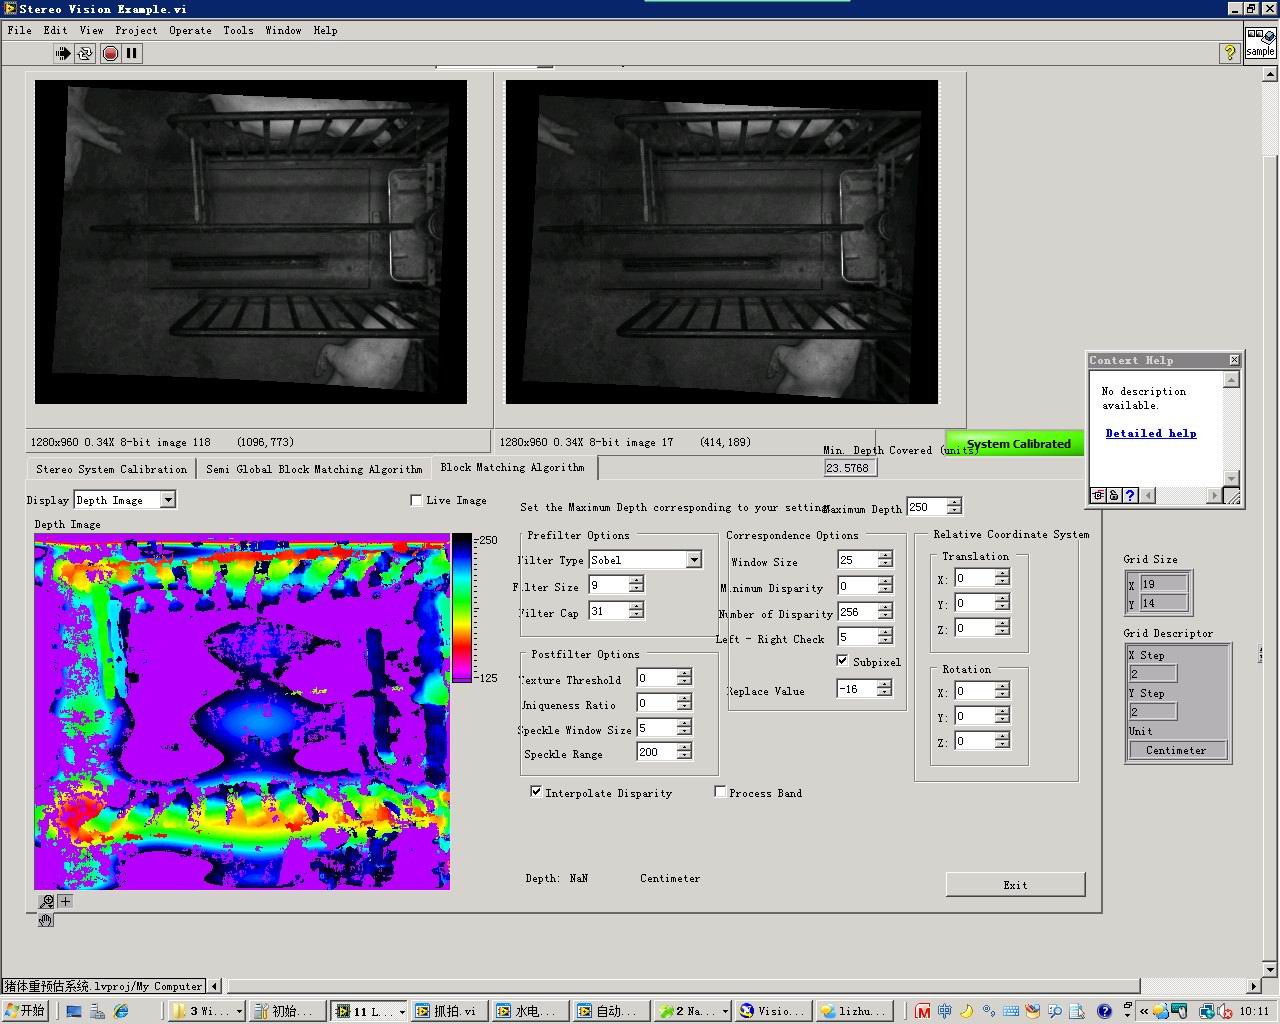The height and width of the screenshot is (1024, 1280).
Task: Click the Maximum Depth value field
Action: pos(926,507)
